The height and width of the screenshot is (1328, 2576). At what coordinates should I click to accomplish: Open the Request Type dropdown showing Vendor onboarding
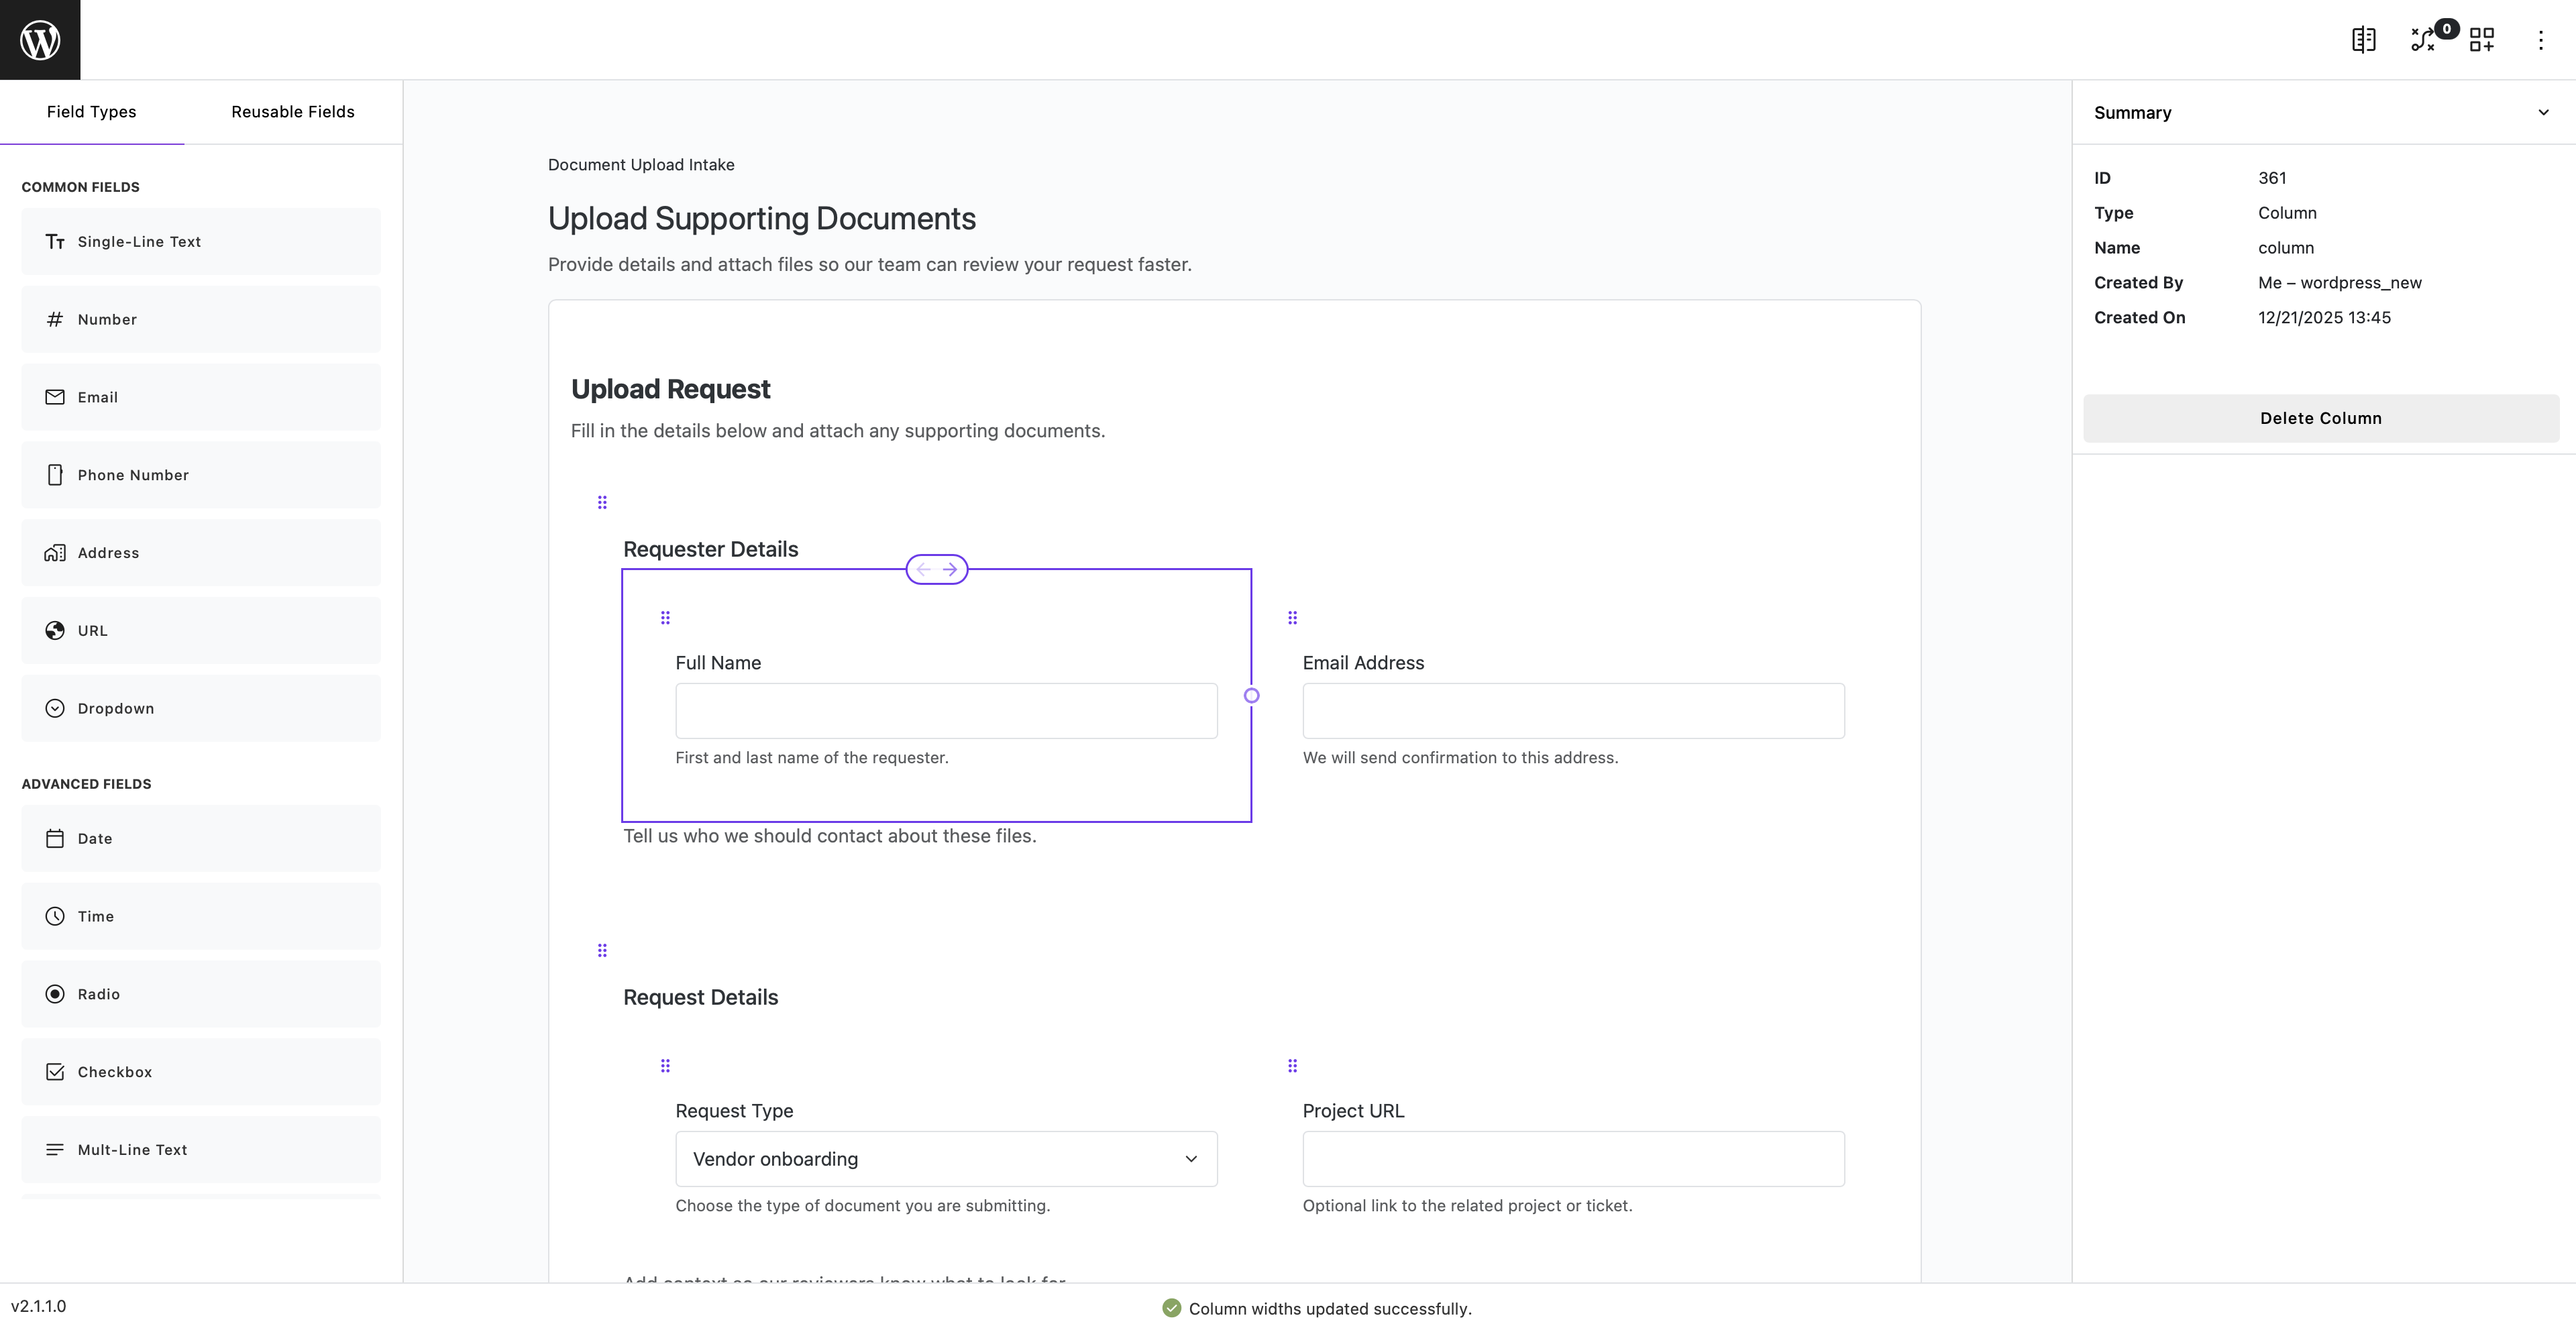pos(945,1158)
